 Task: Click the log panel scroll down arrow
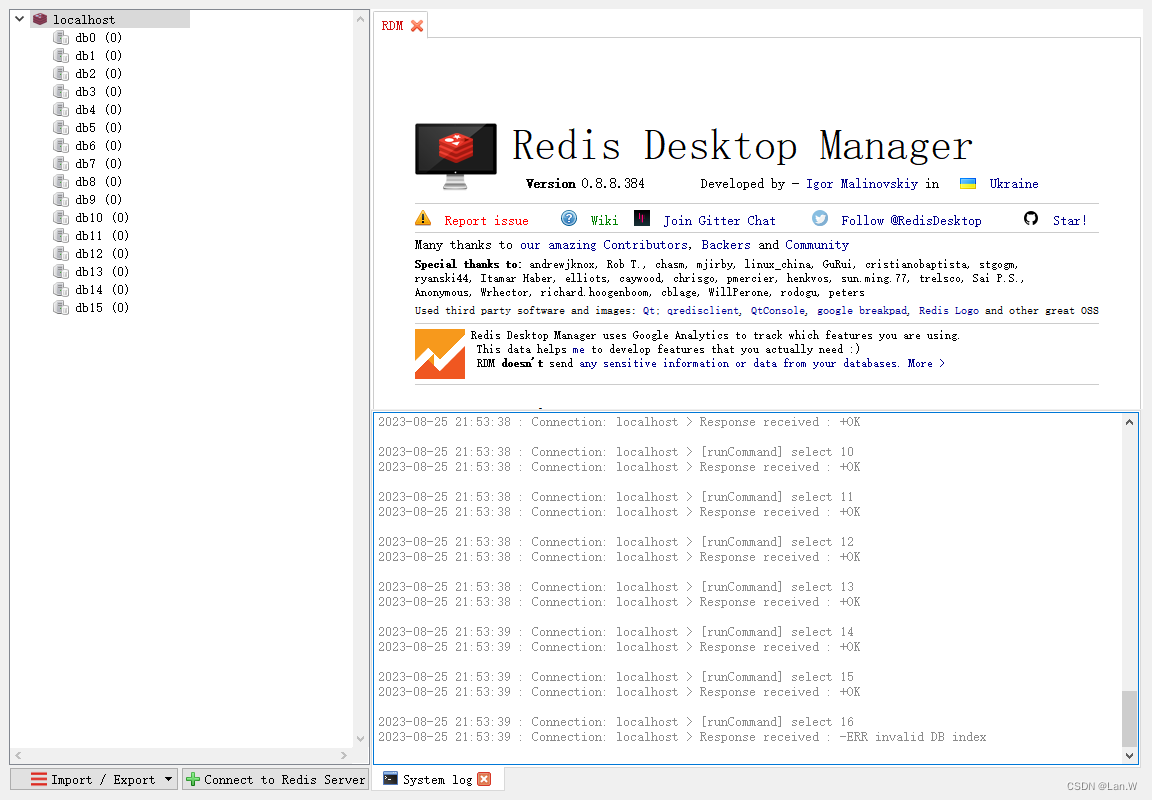tap(1129, 754)
